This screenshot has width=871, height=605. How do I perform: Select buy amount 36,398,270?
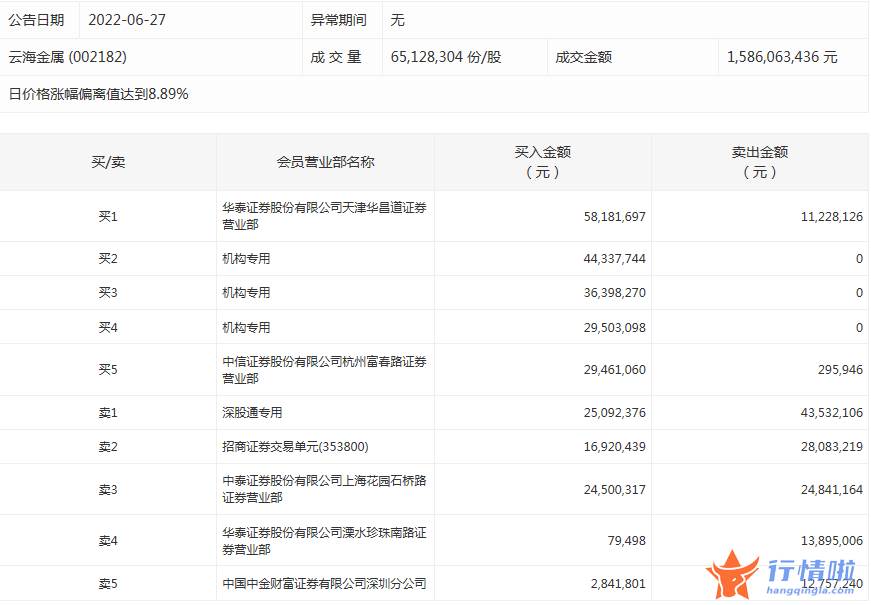click(614, 293)
